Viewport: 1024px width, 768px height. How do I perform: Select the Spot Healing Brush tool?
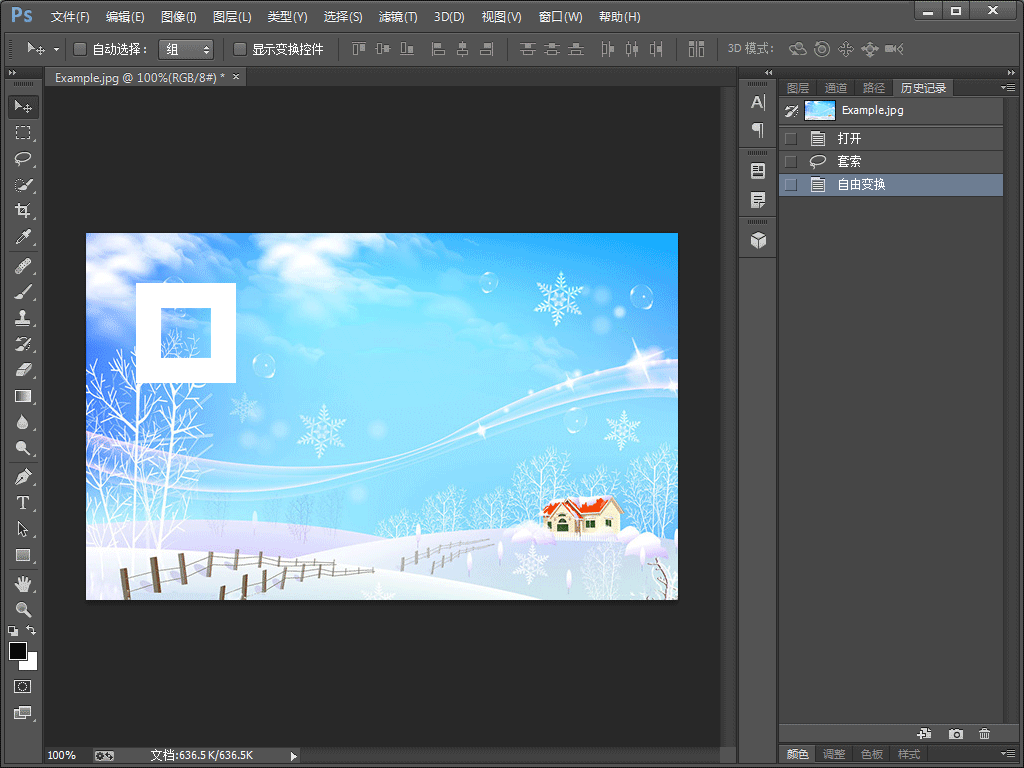click(x=23, y=266)
